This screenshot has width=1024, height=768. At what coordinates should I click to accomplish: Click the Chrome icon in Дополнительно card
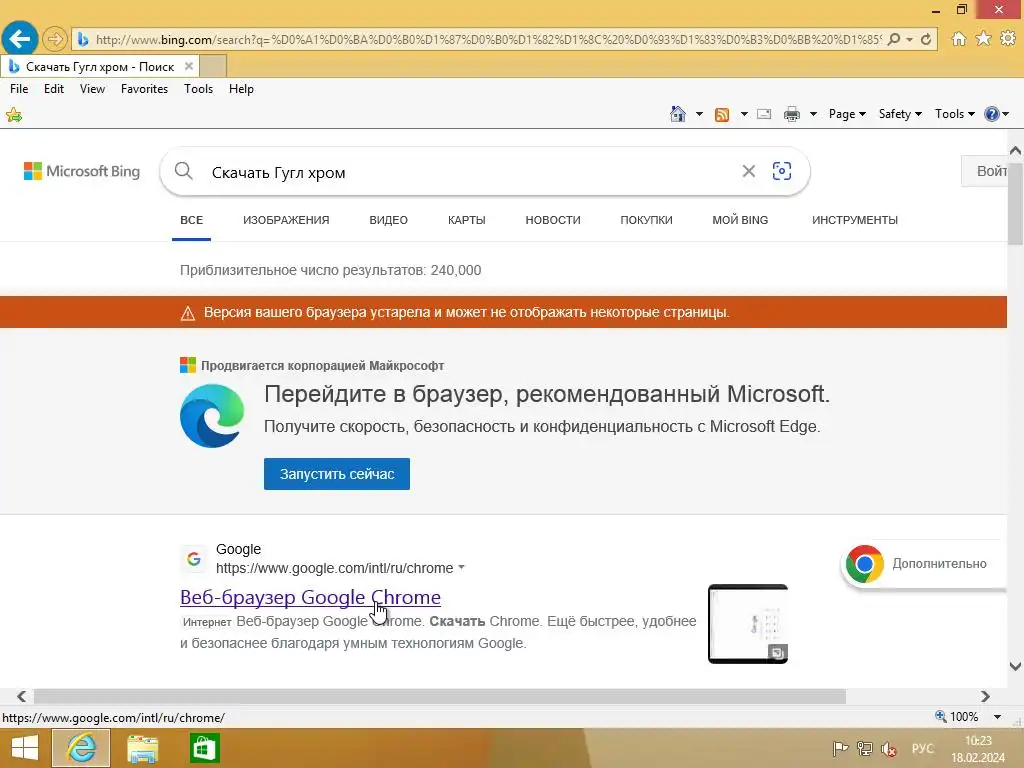tap(865, 564)
